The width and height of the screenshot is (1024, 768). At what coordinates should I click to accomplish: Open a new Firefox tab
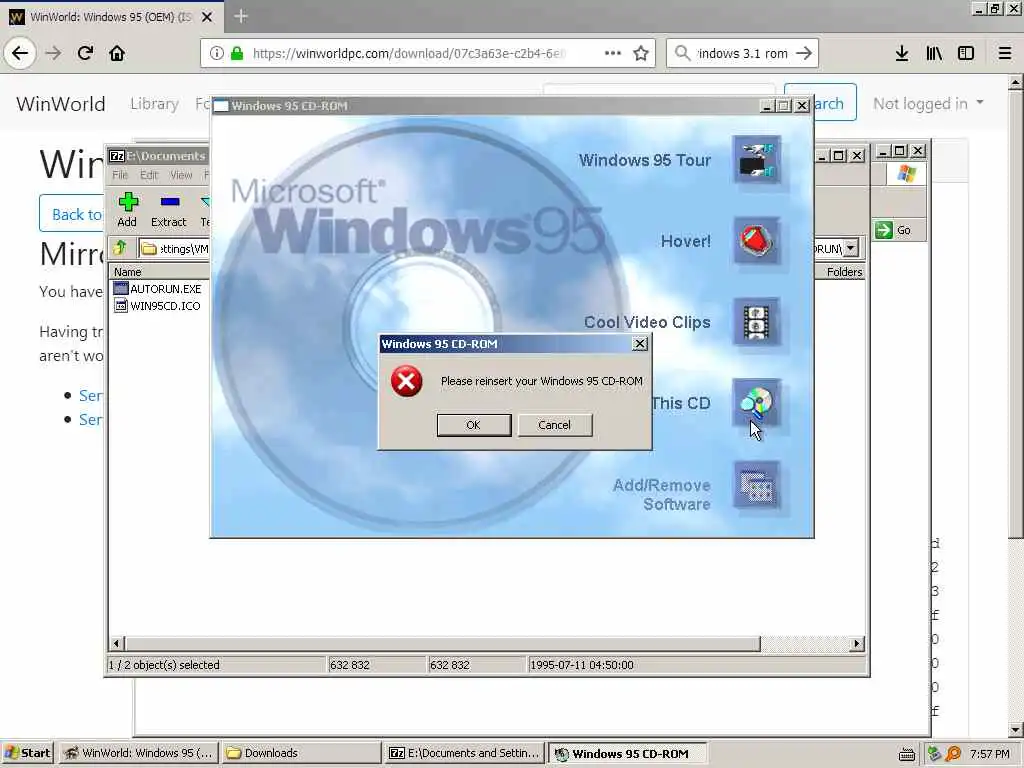pyautogui.click(x=240, y=16)
